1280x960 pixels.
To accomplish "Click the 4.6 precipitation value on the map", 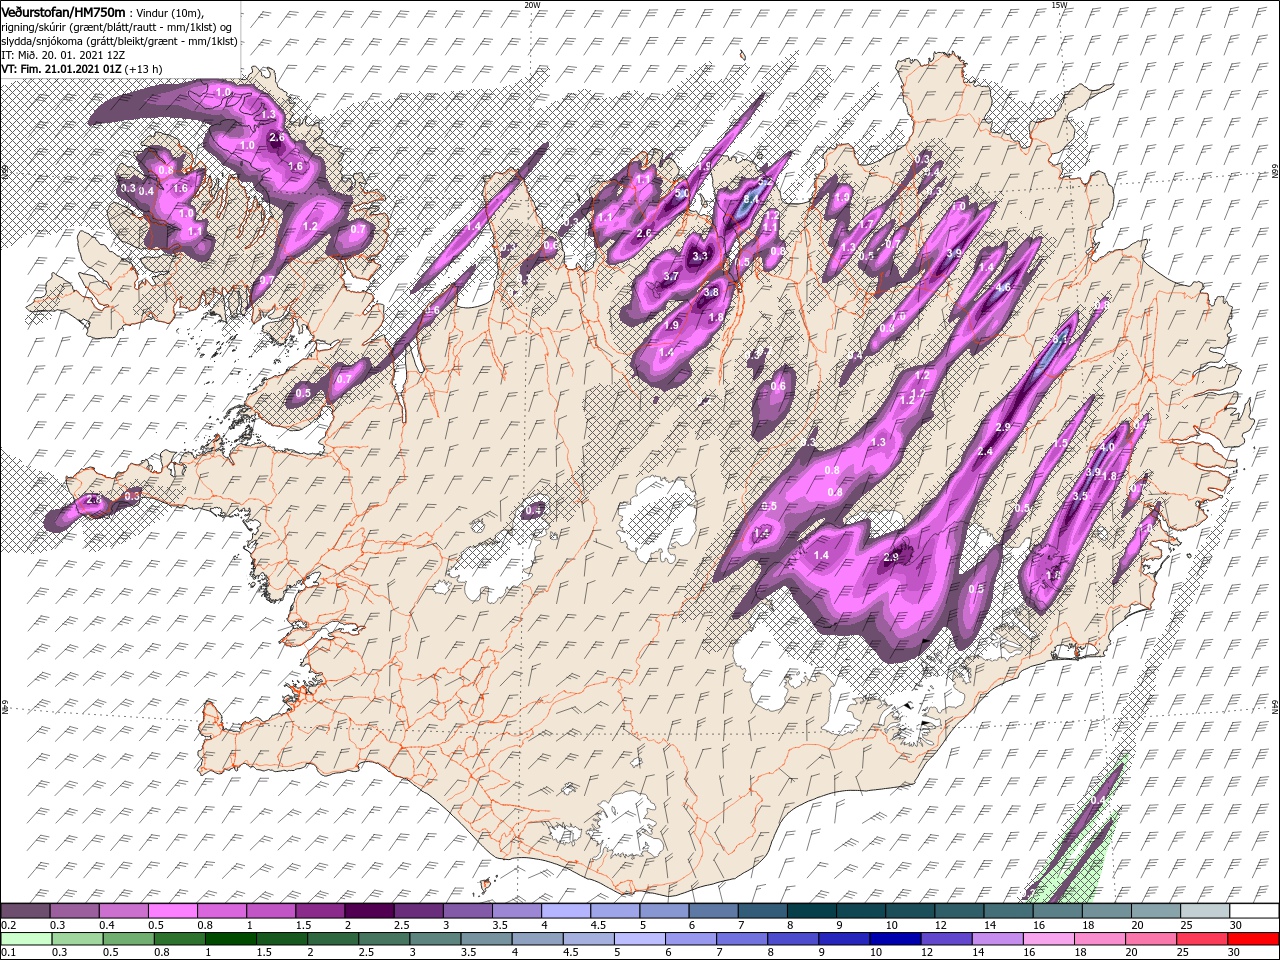I will click(1005, 288).
